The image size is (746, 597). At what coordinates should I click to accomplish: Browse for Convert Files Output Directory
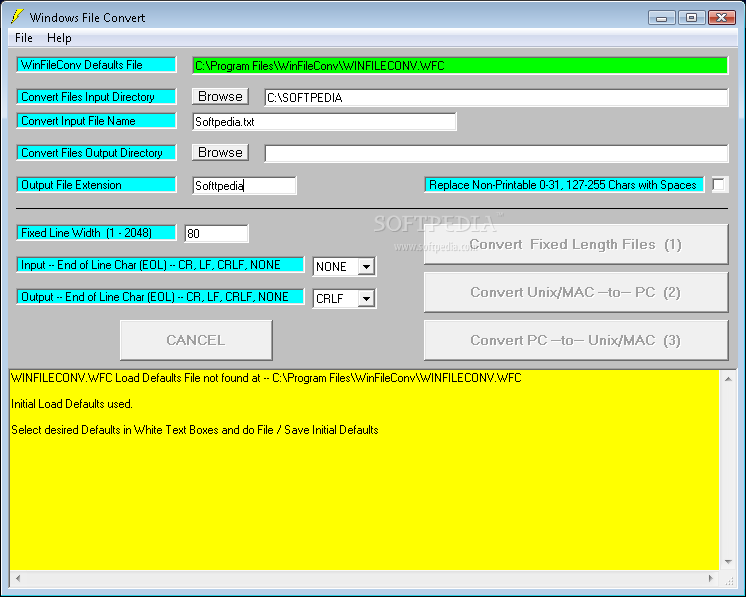220,152
